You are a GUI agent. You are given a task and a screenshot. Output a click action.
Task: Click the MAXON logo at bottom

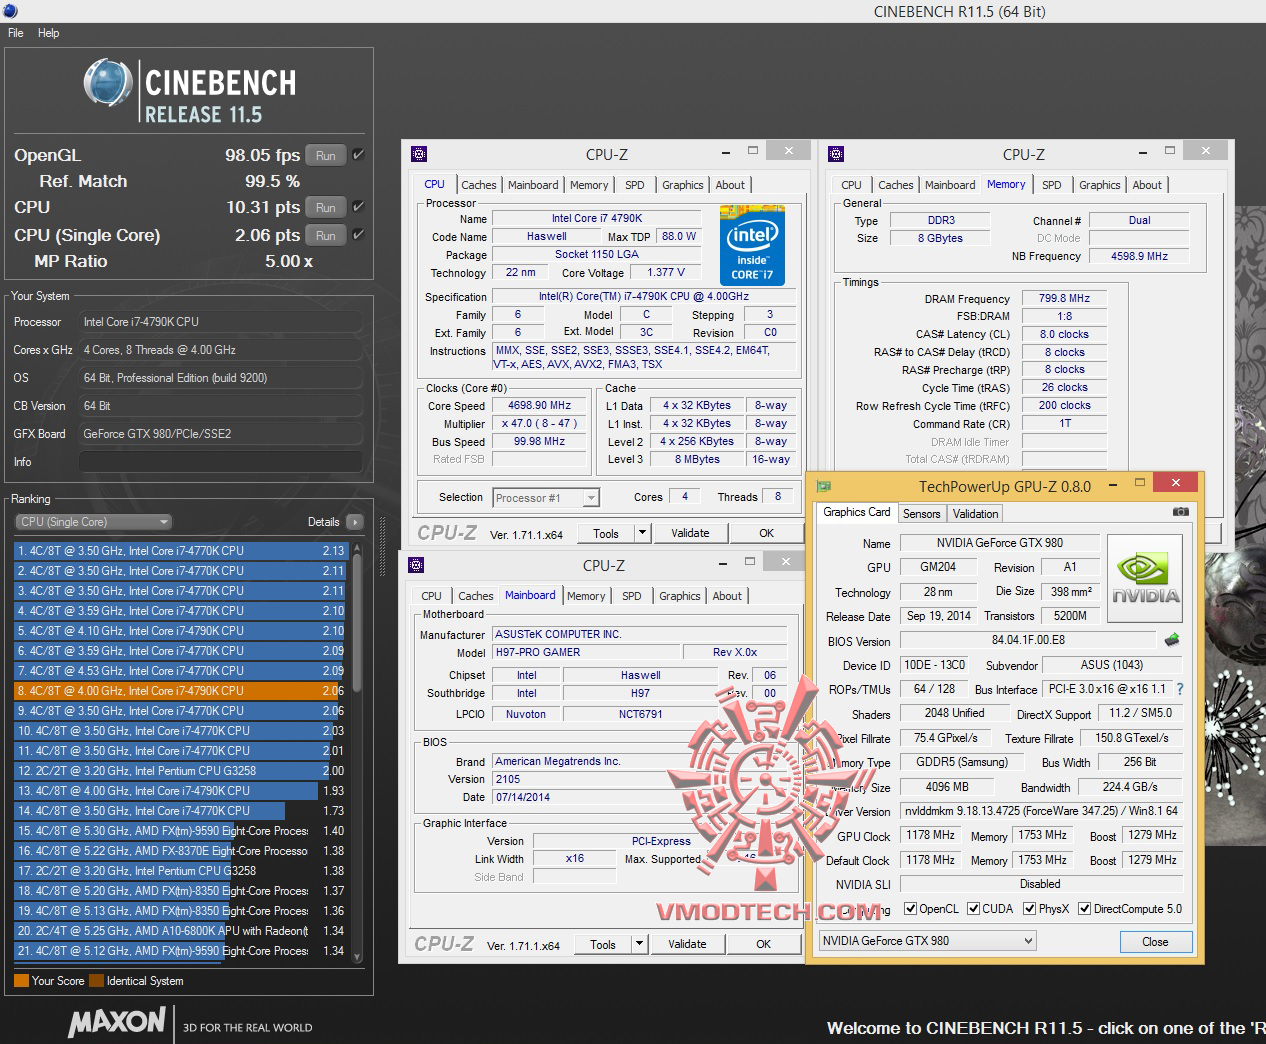click(x=117, y=1022)
